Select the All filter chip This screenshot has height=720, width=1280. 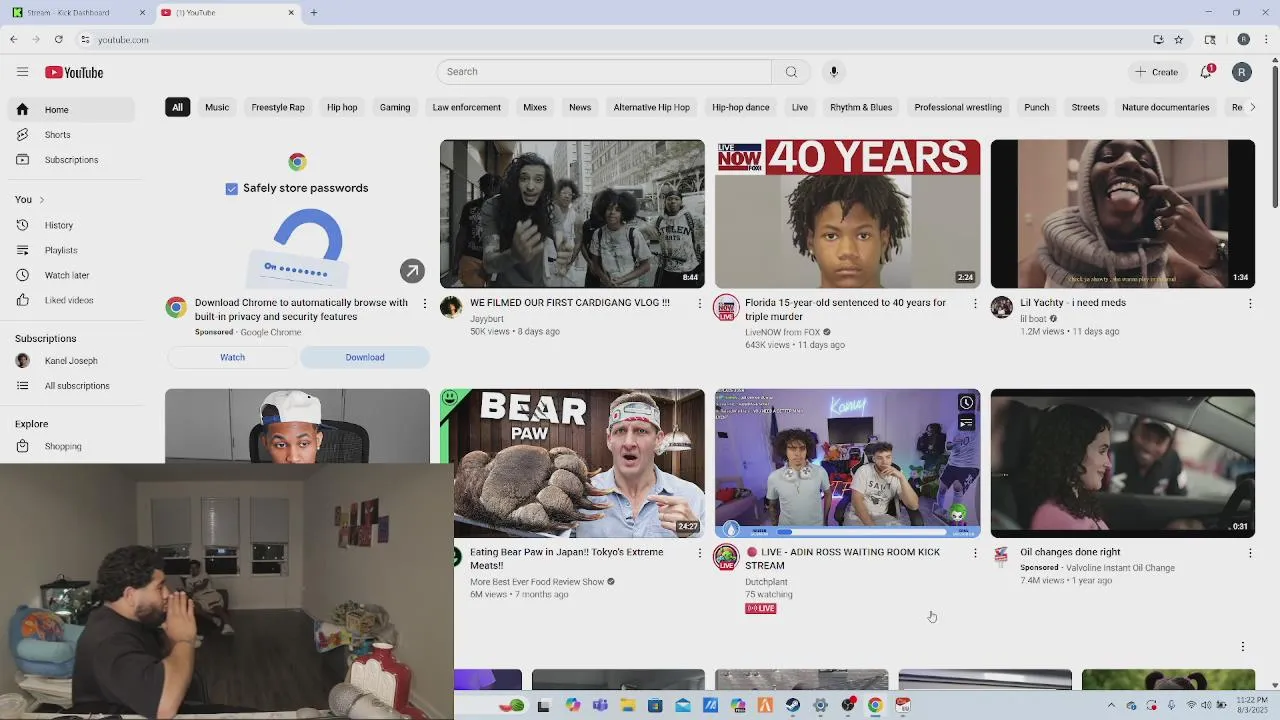177,107
